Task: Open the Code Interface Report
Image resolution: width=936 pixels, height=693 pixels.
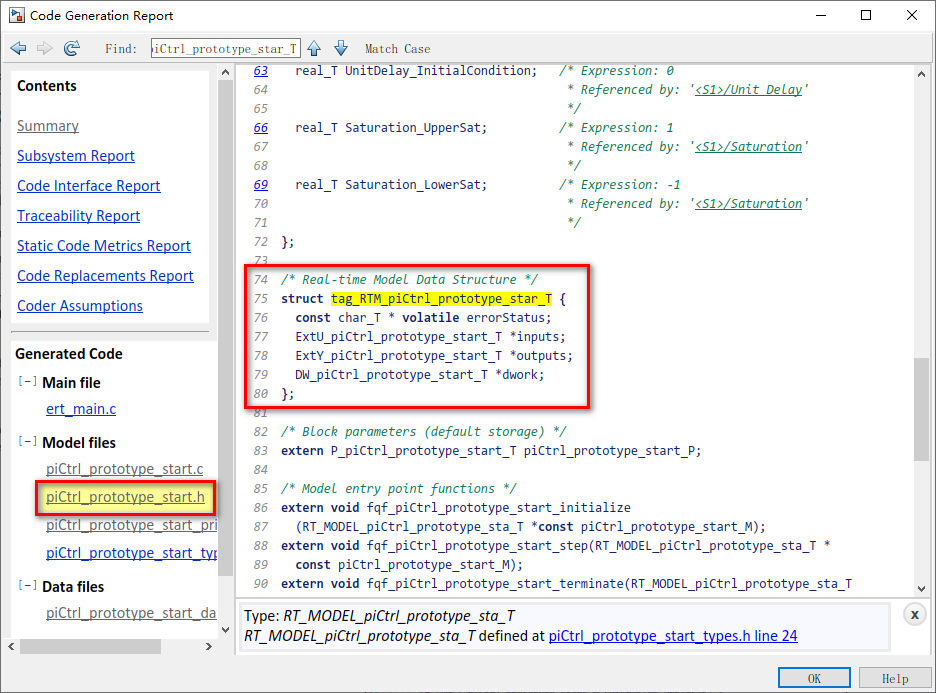Action: tap(89, 186)
